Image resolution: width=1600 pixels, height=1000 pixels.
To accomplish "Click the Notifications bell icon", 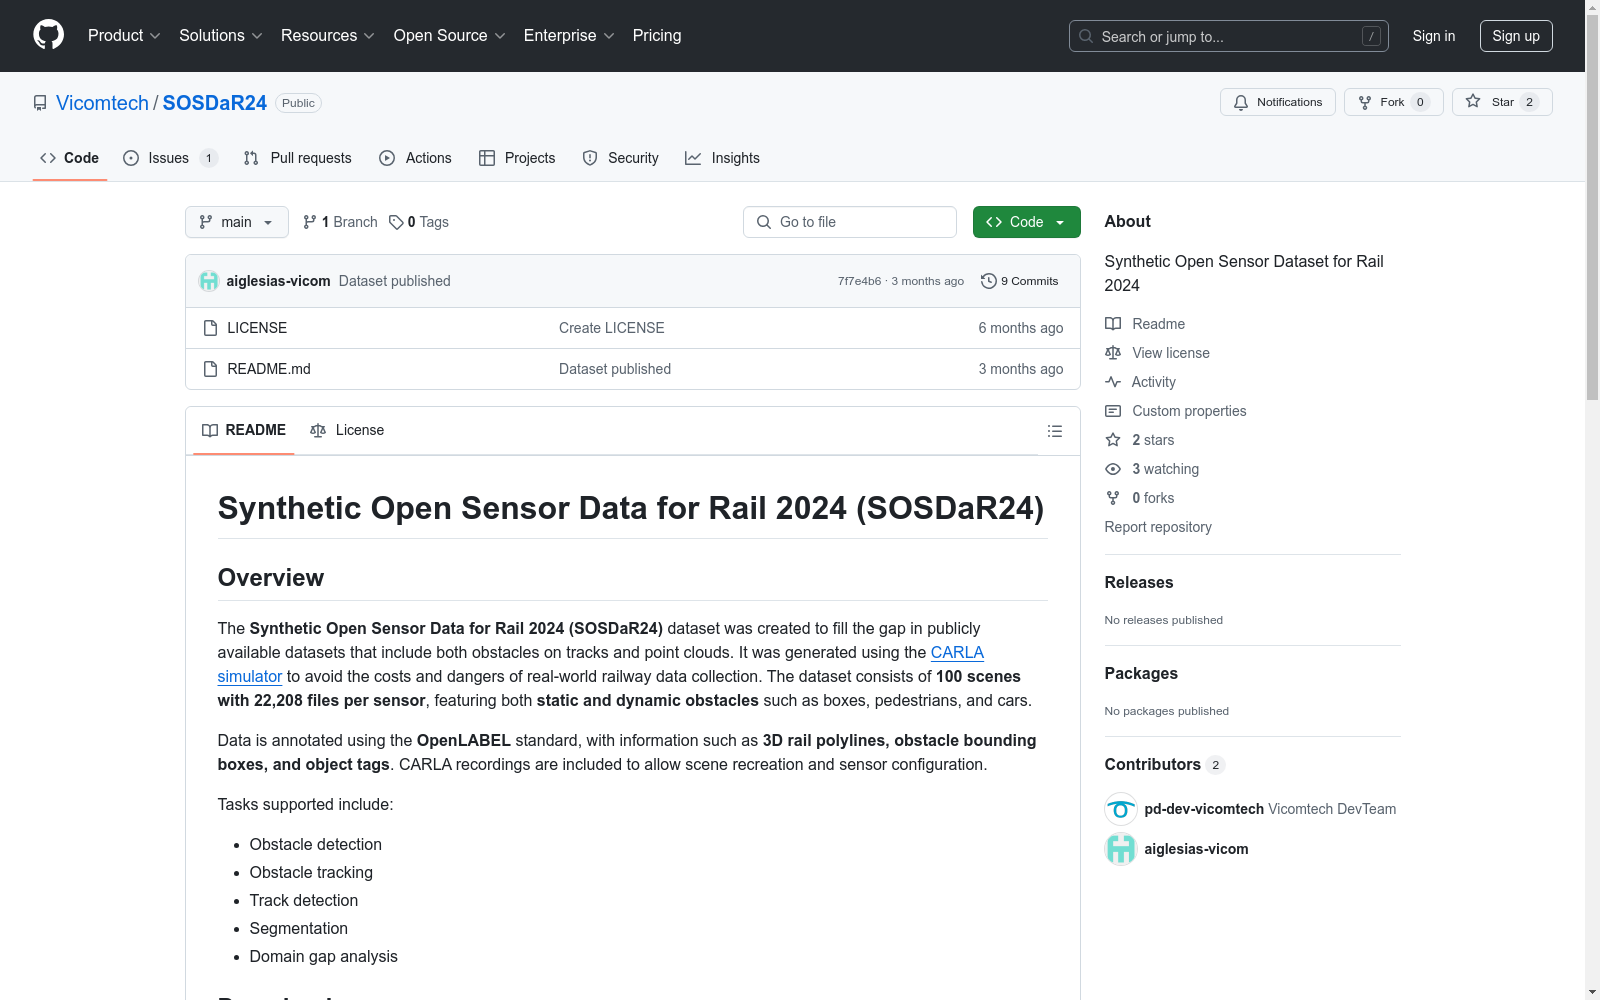I will (1241, 102).
